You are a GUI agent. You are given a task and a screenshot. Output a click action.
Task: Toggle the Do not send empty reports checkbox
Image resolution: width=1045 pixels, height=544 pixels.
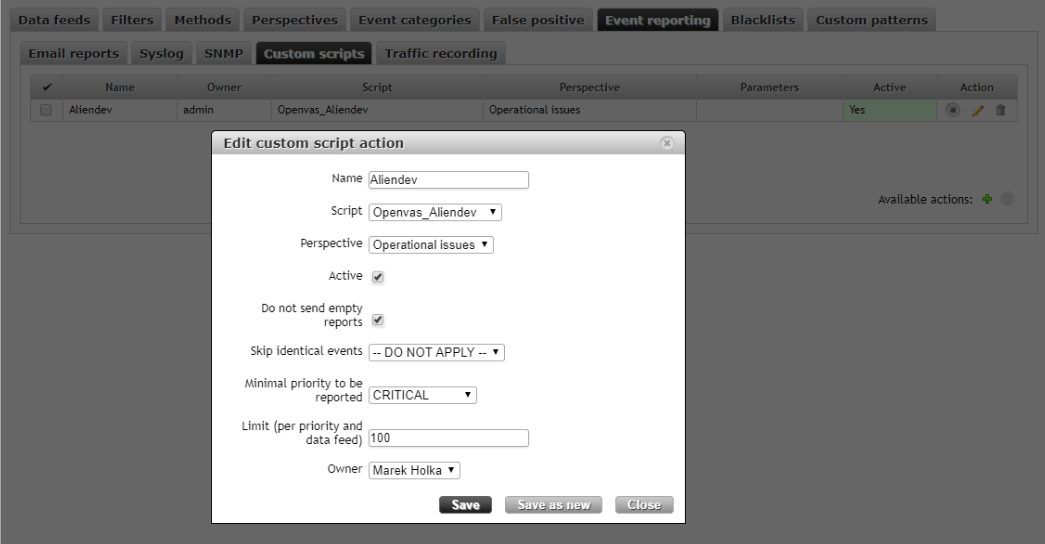(x=378, y=321)
